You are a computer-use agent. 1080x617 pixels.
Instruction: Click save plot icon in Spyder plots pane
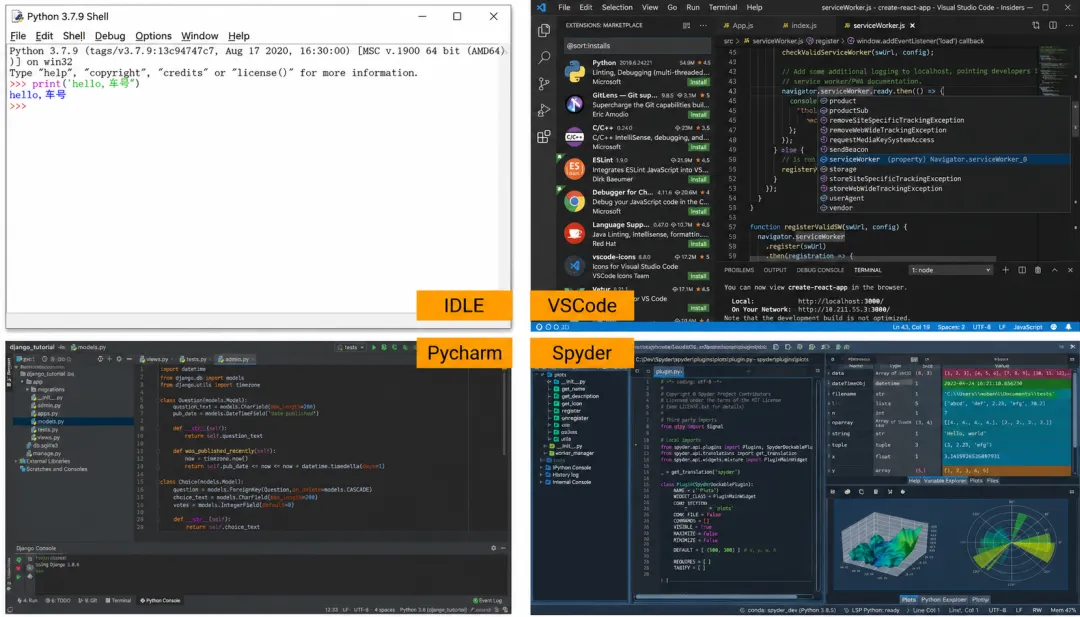click(x=833, y=492)
